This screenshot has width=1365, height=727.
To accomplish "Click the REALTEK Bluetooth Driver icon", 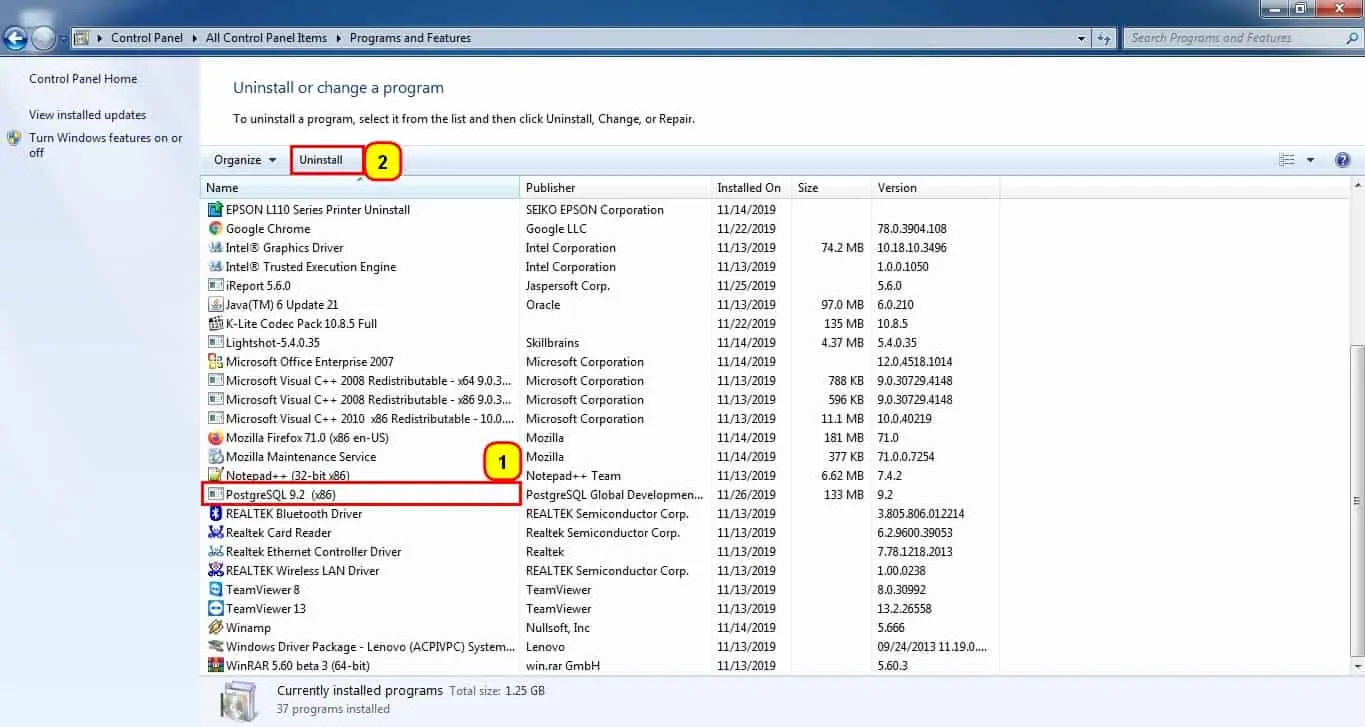I will point(215,514).
